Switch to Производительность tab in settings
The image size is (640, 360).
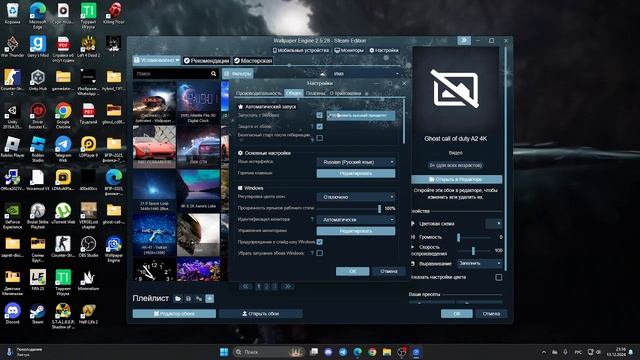[x=259, y=93]
